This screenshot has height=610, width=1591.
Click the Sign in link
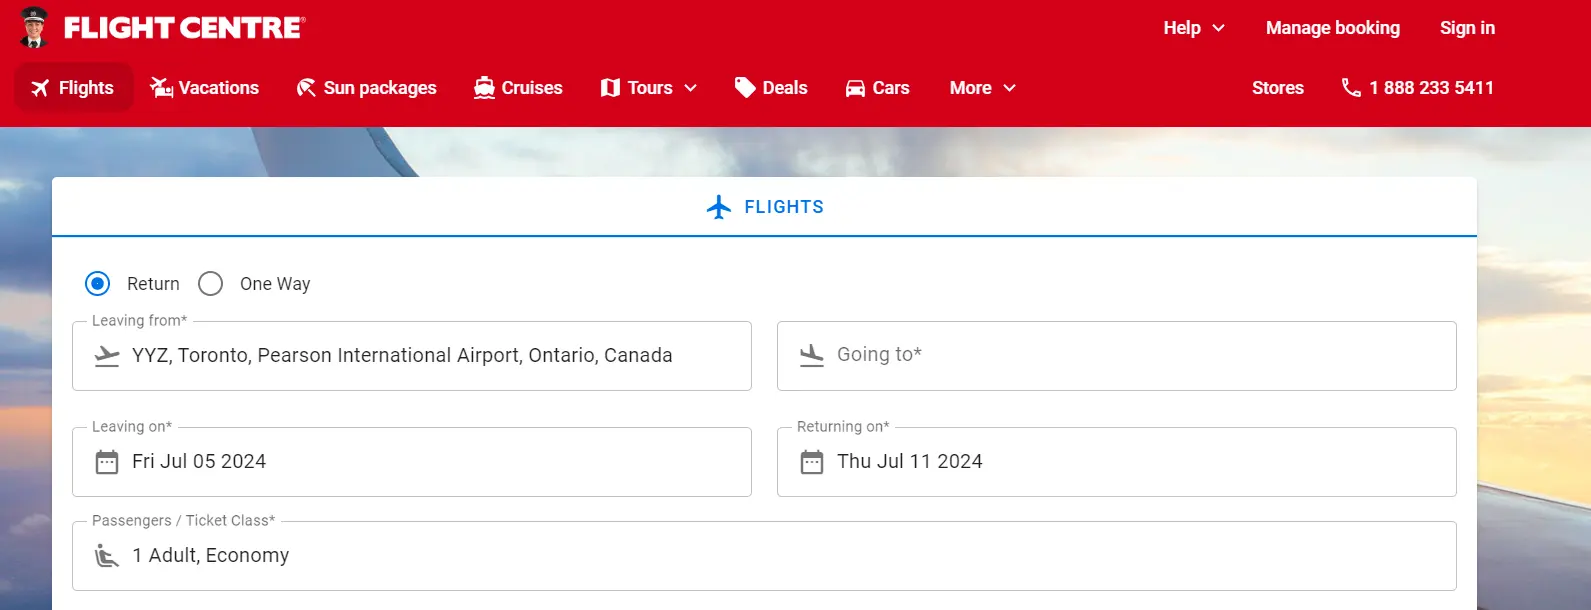coord(1467,28)
